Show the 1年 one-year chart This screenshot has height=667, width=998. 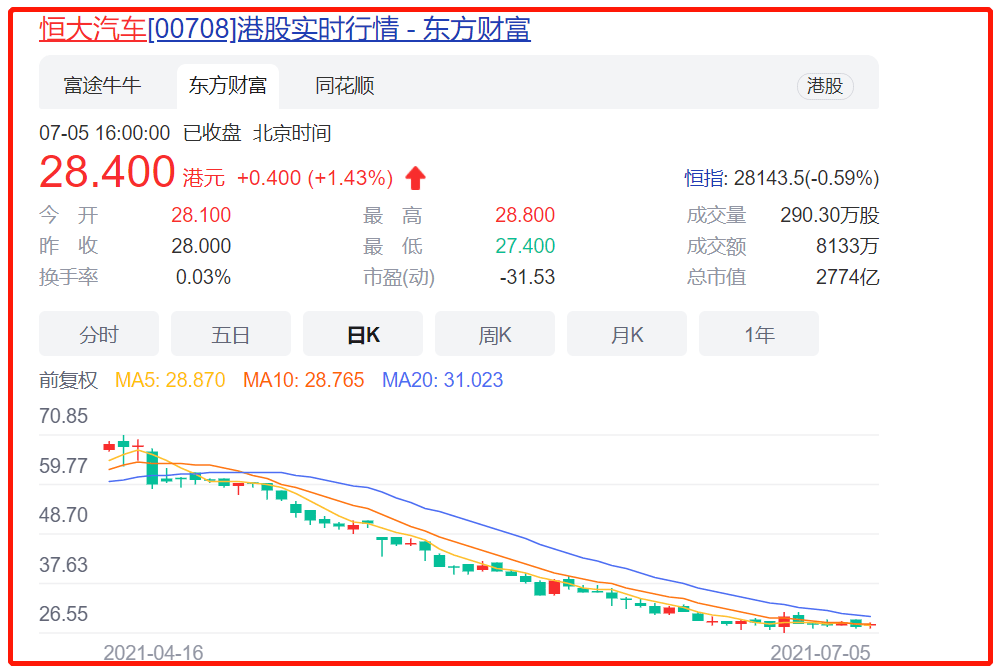(x=759, y=334)
